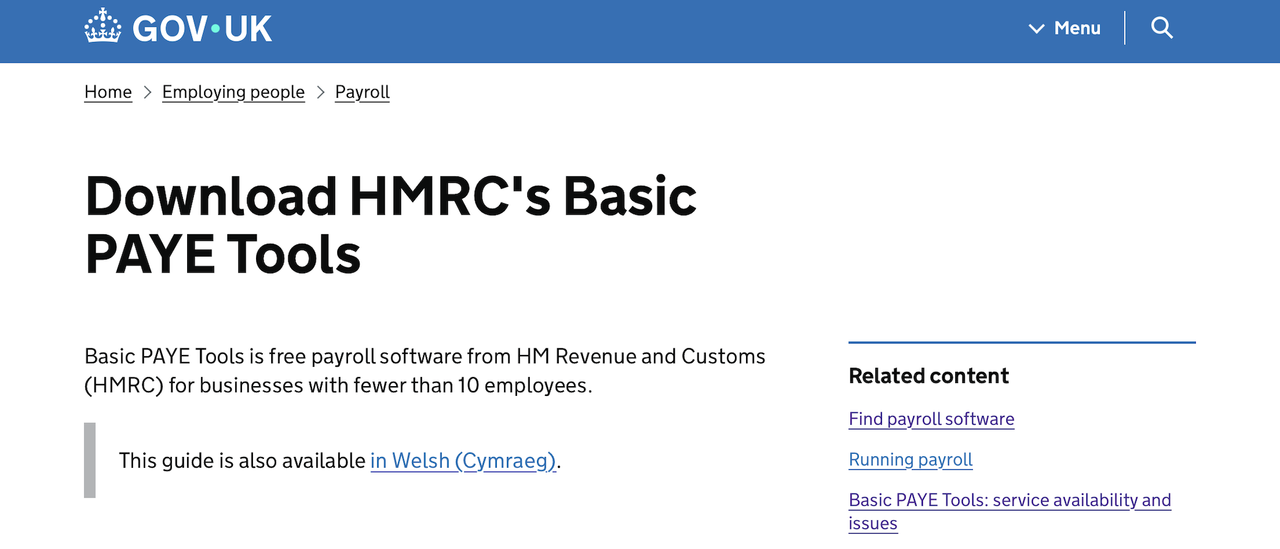
Task: Click breadcrumb chevron between Home and Employing people
Action: click(147, 92)
